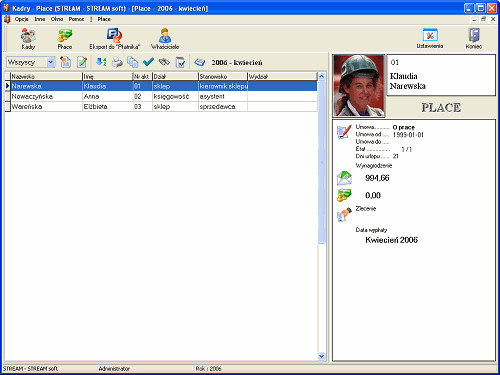Click the Elżbieta first name cell

pyautogui.click(x=107, y=107)
